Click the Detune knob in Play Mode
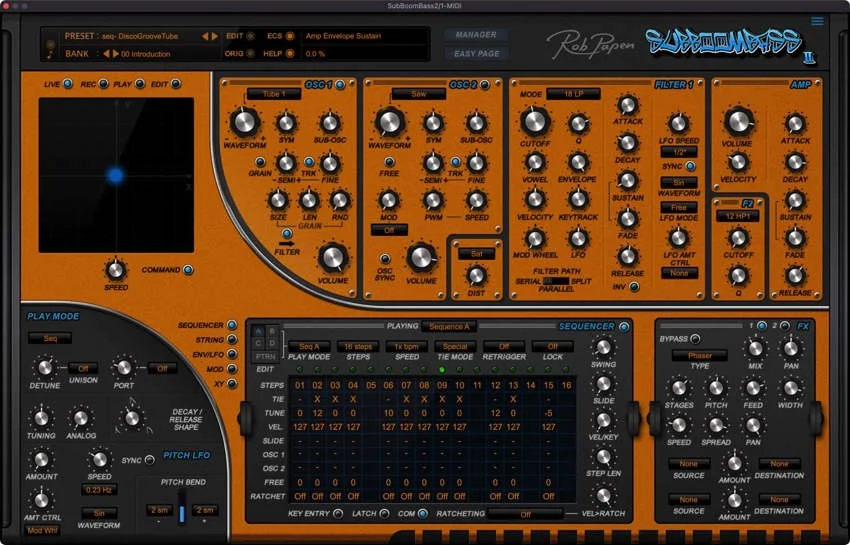 (44, 368)
